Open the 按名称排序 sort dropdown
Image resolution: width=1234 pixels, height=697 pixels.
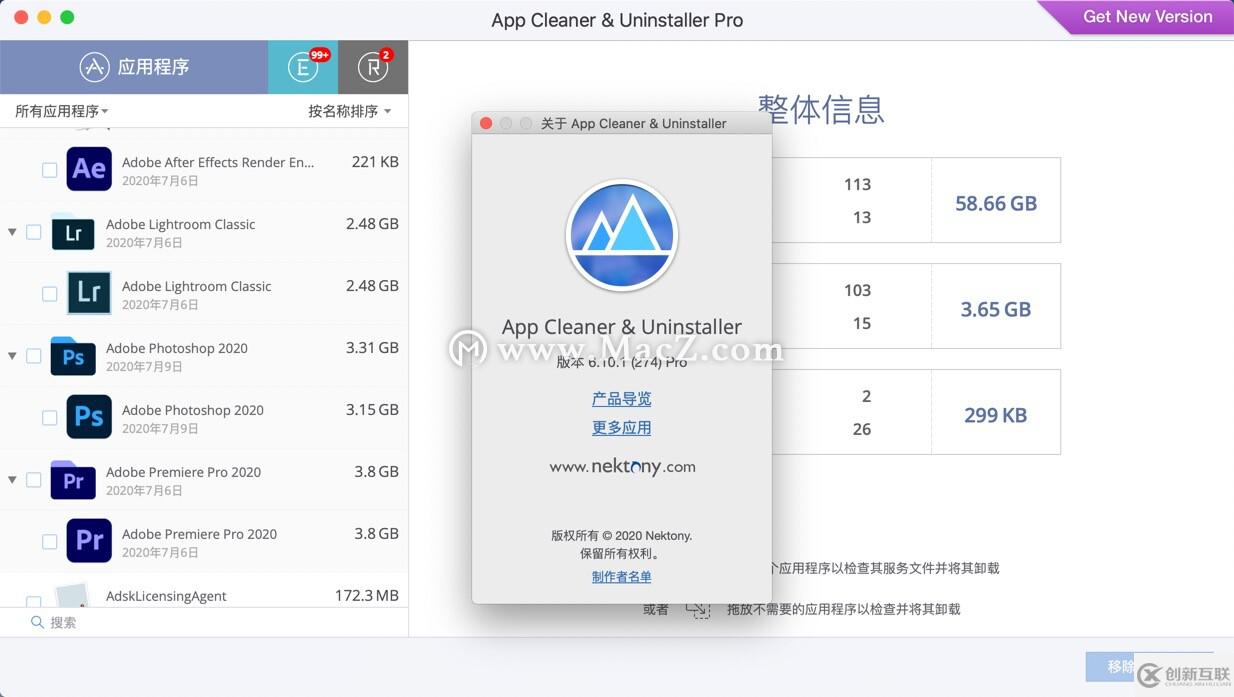pos(349,111)
